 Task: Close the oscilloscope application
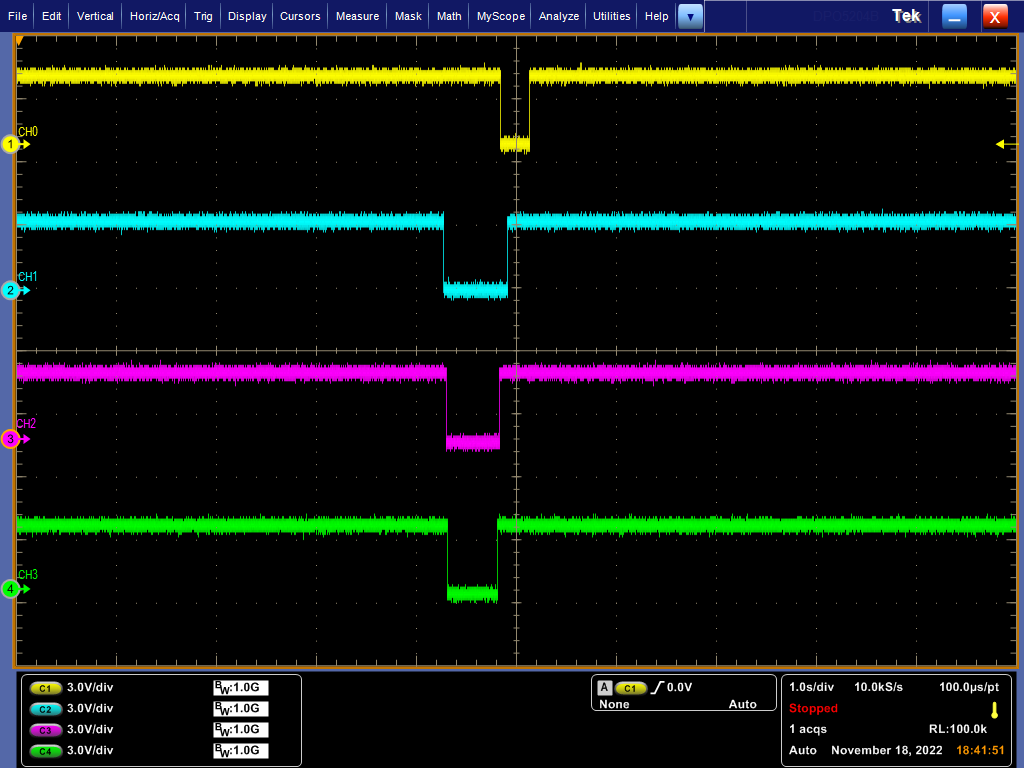click(x=995, y=17)
